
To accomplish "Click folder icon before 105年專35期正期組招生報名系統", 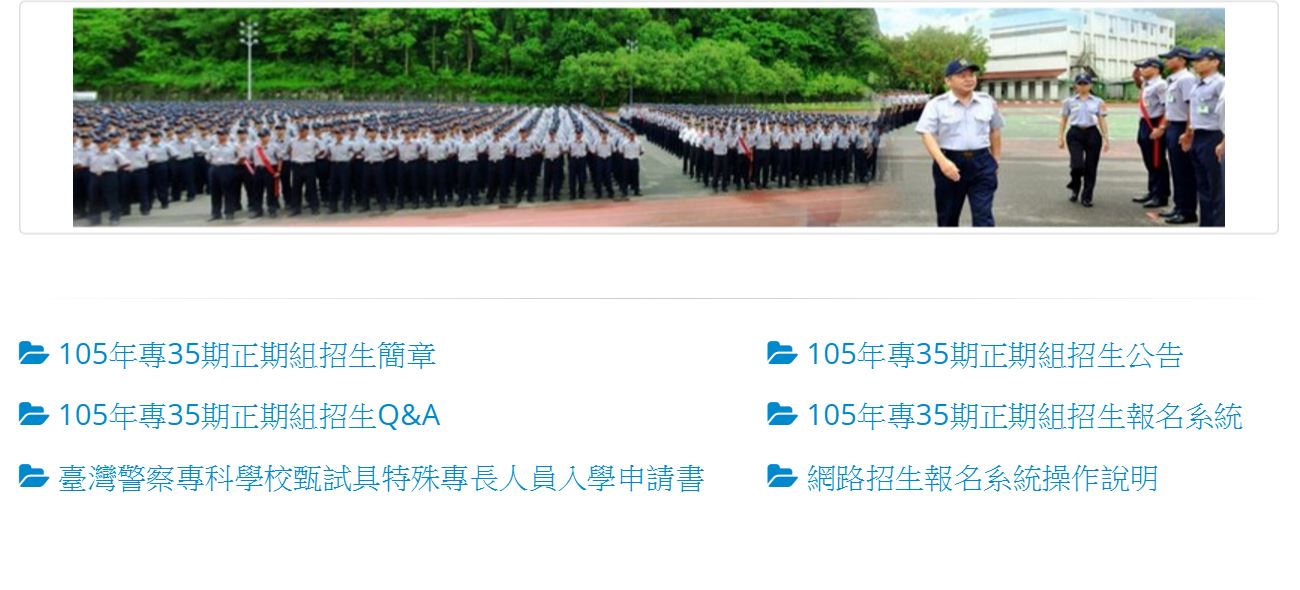I will [x=782, y=415].
